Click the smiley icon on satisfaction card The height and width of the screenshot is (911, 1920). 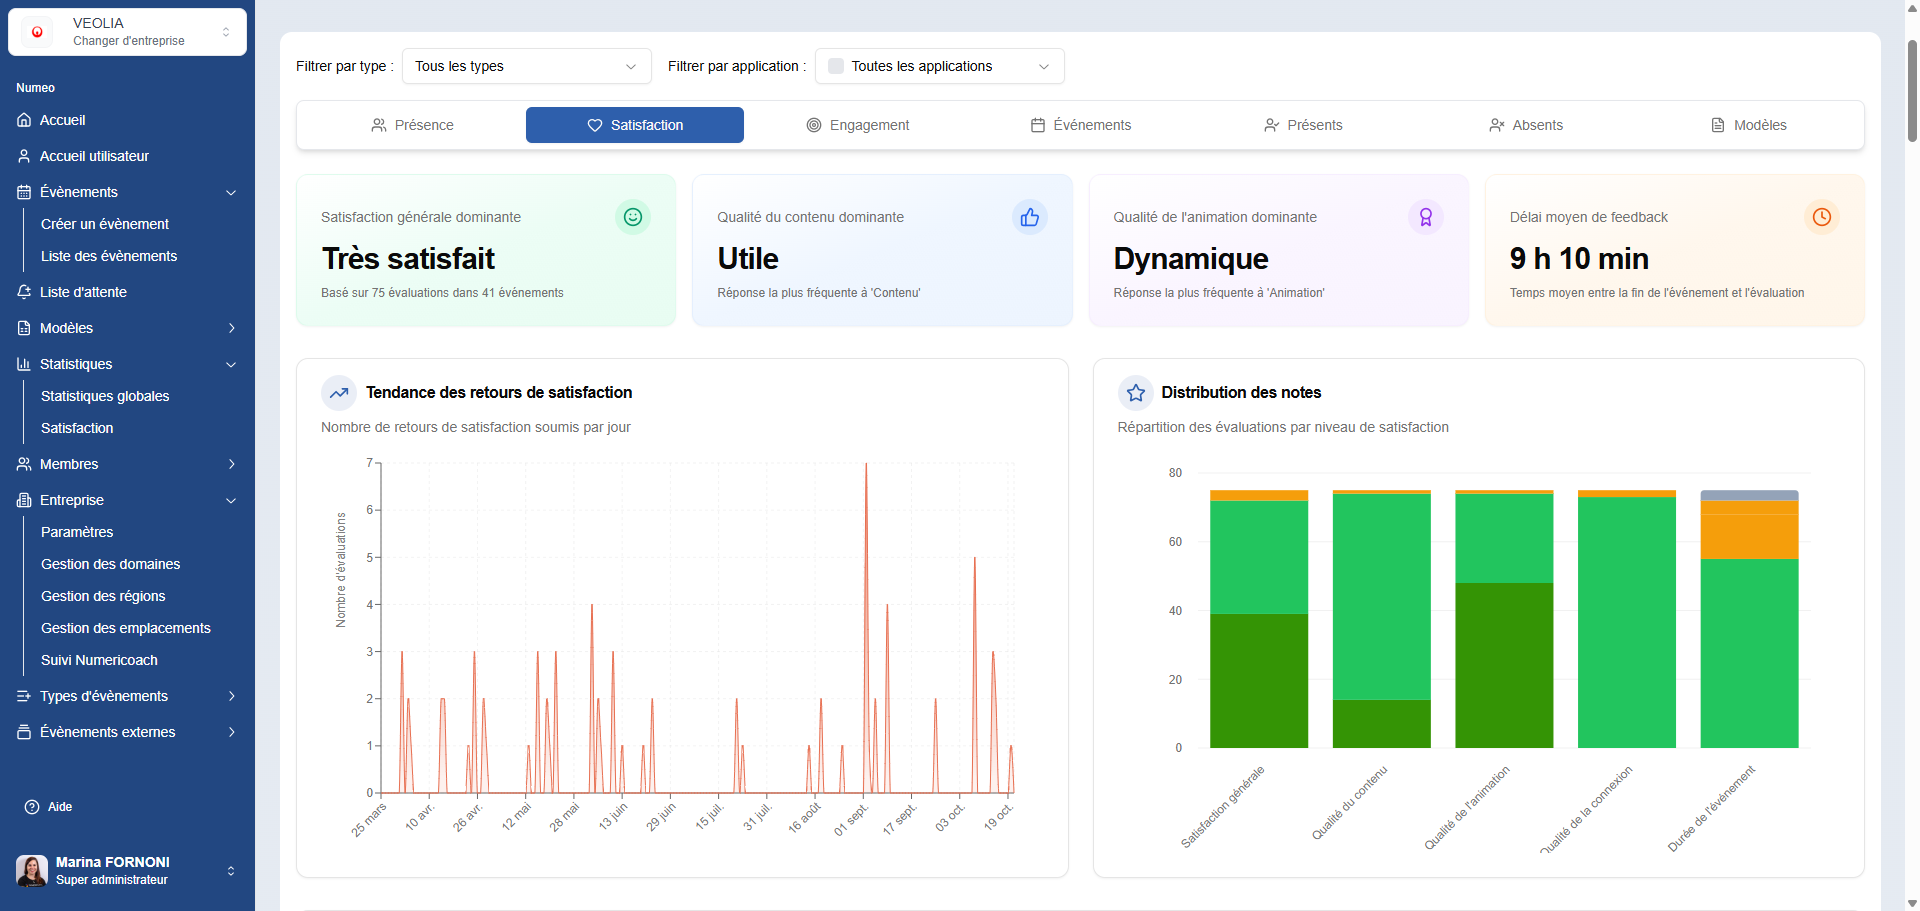[632, 217]
